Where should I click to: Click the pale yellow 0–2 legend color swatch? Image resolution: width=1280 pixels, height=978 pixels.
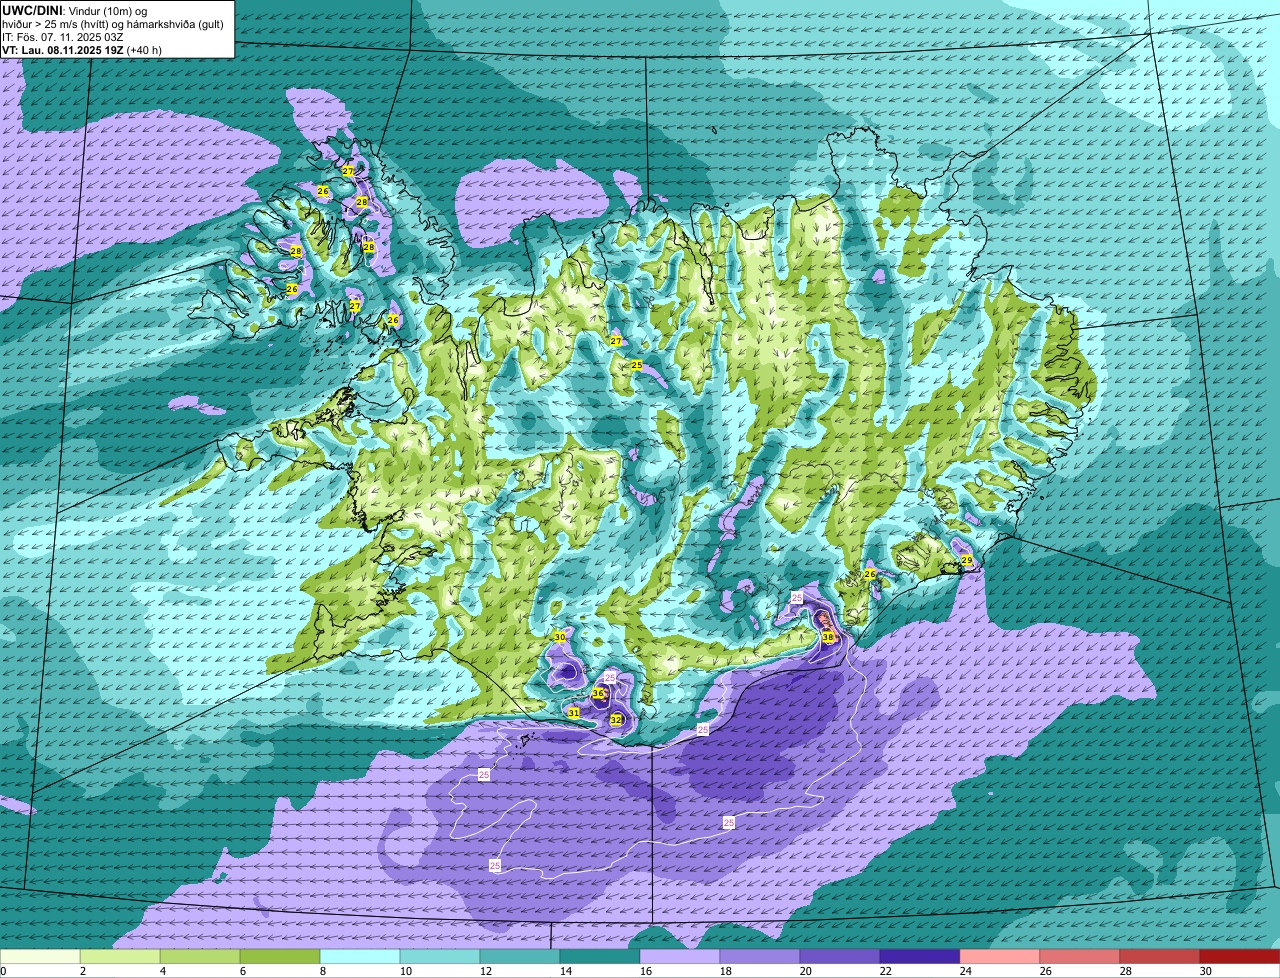tap(40, 956)
